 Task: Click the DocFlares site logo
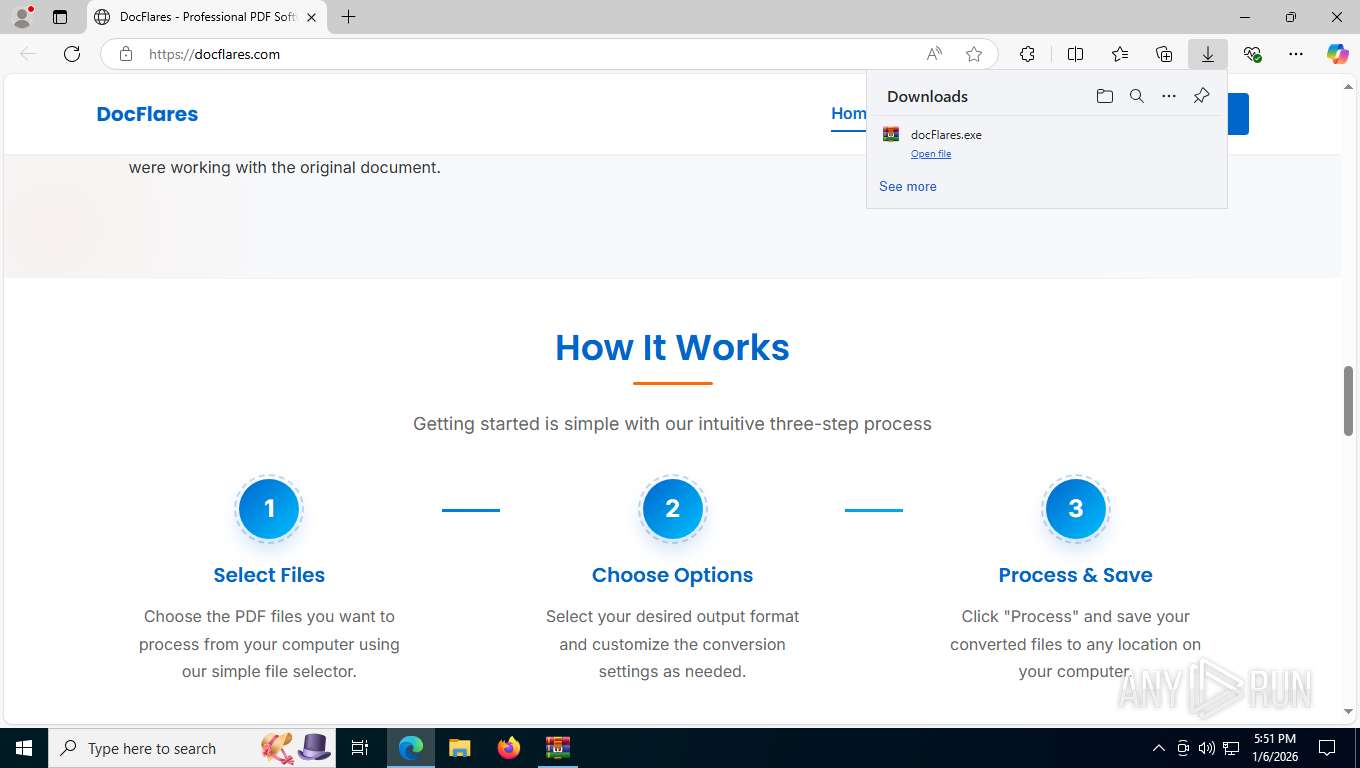coord(147,114)
